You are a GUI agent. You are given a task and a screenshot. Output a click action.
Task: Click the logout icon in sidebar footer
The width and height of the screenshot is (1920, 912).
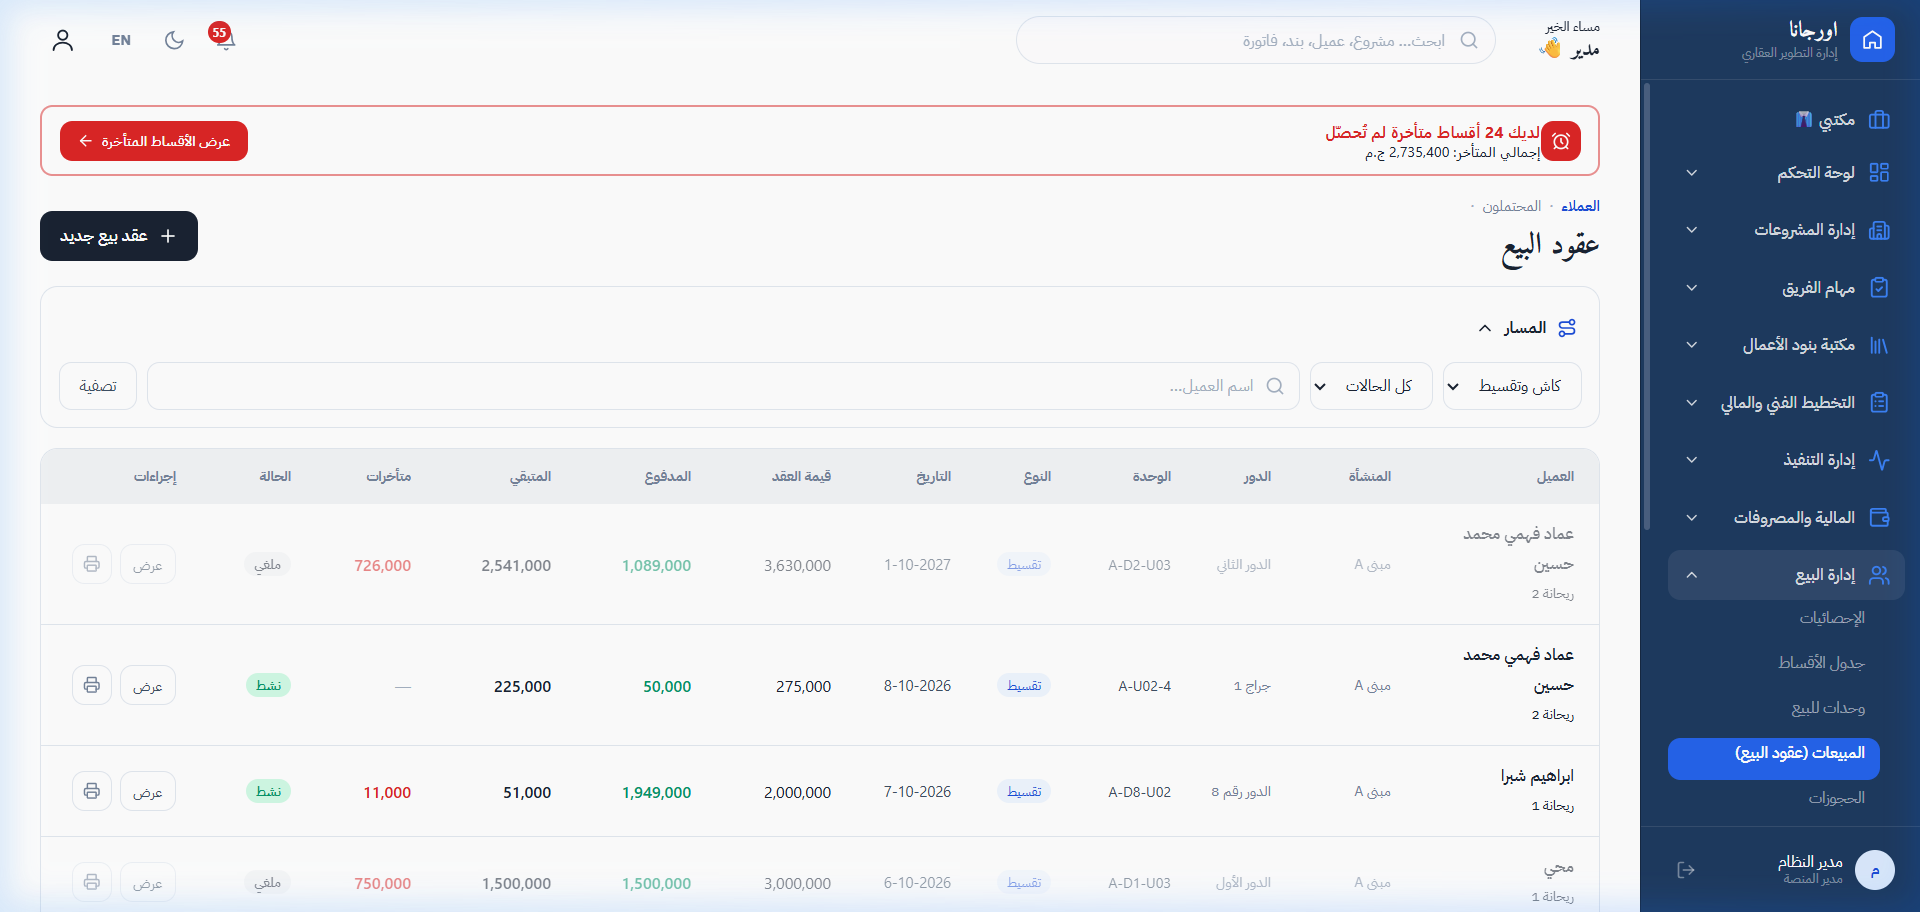pos(1686,870)
